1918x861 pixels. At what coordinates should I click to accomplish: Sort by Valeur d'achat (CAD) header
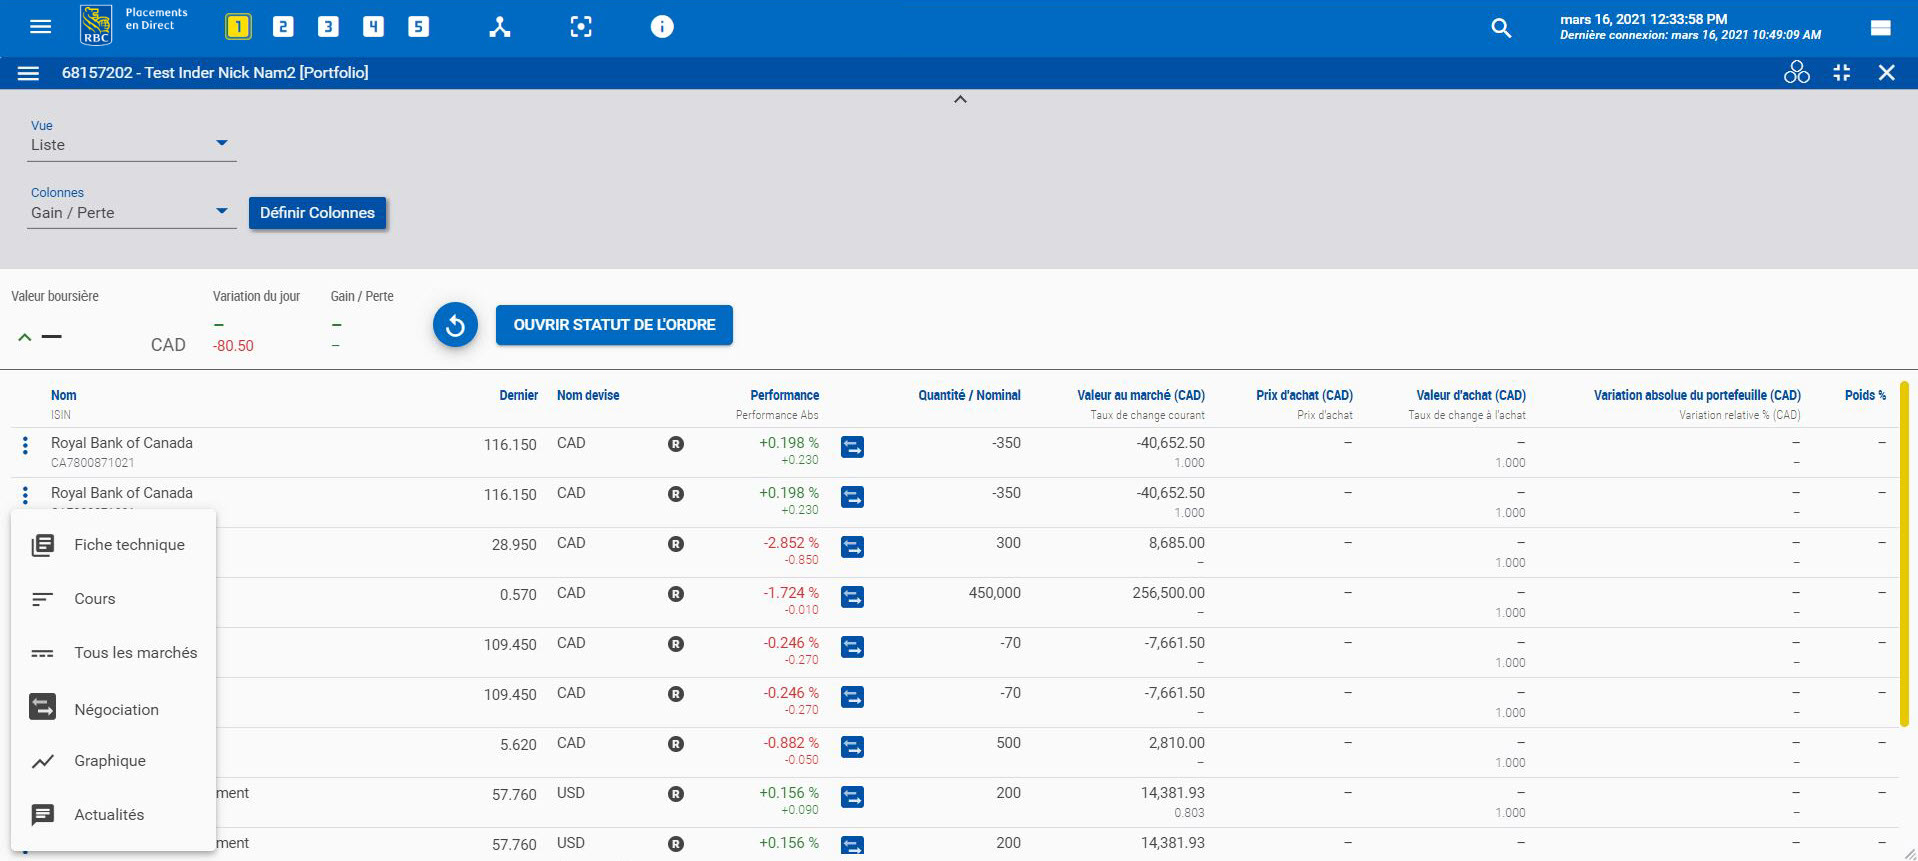[x=1471, y=395]
